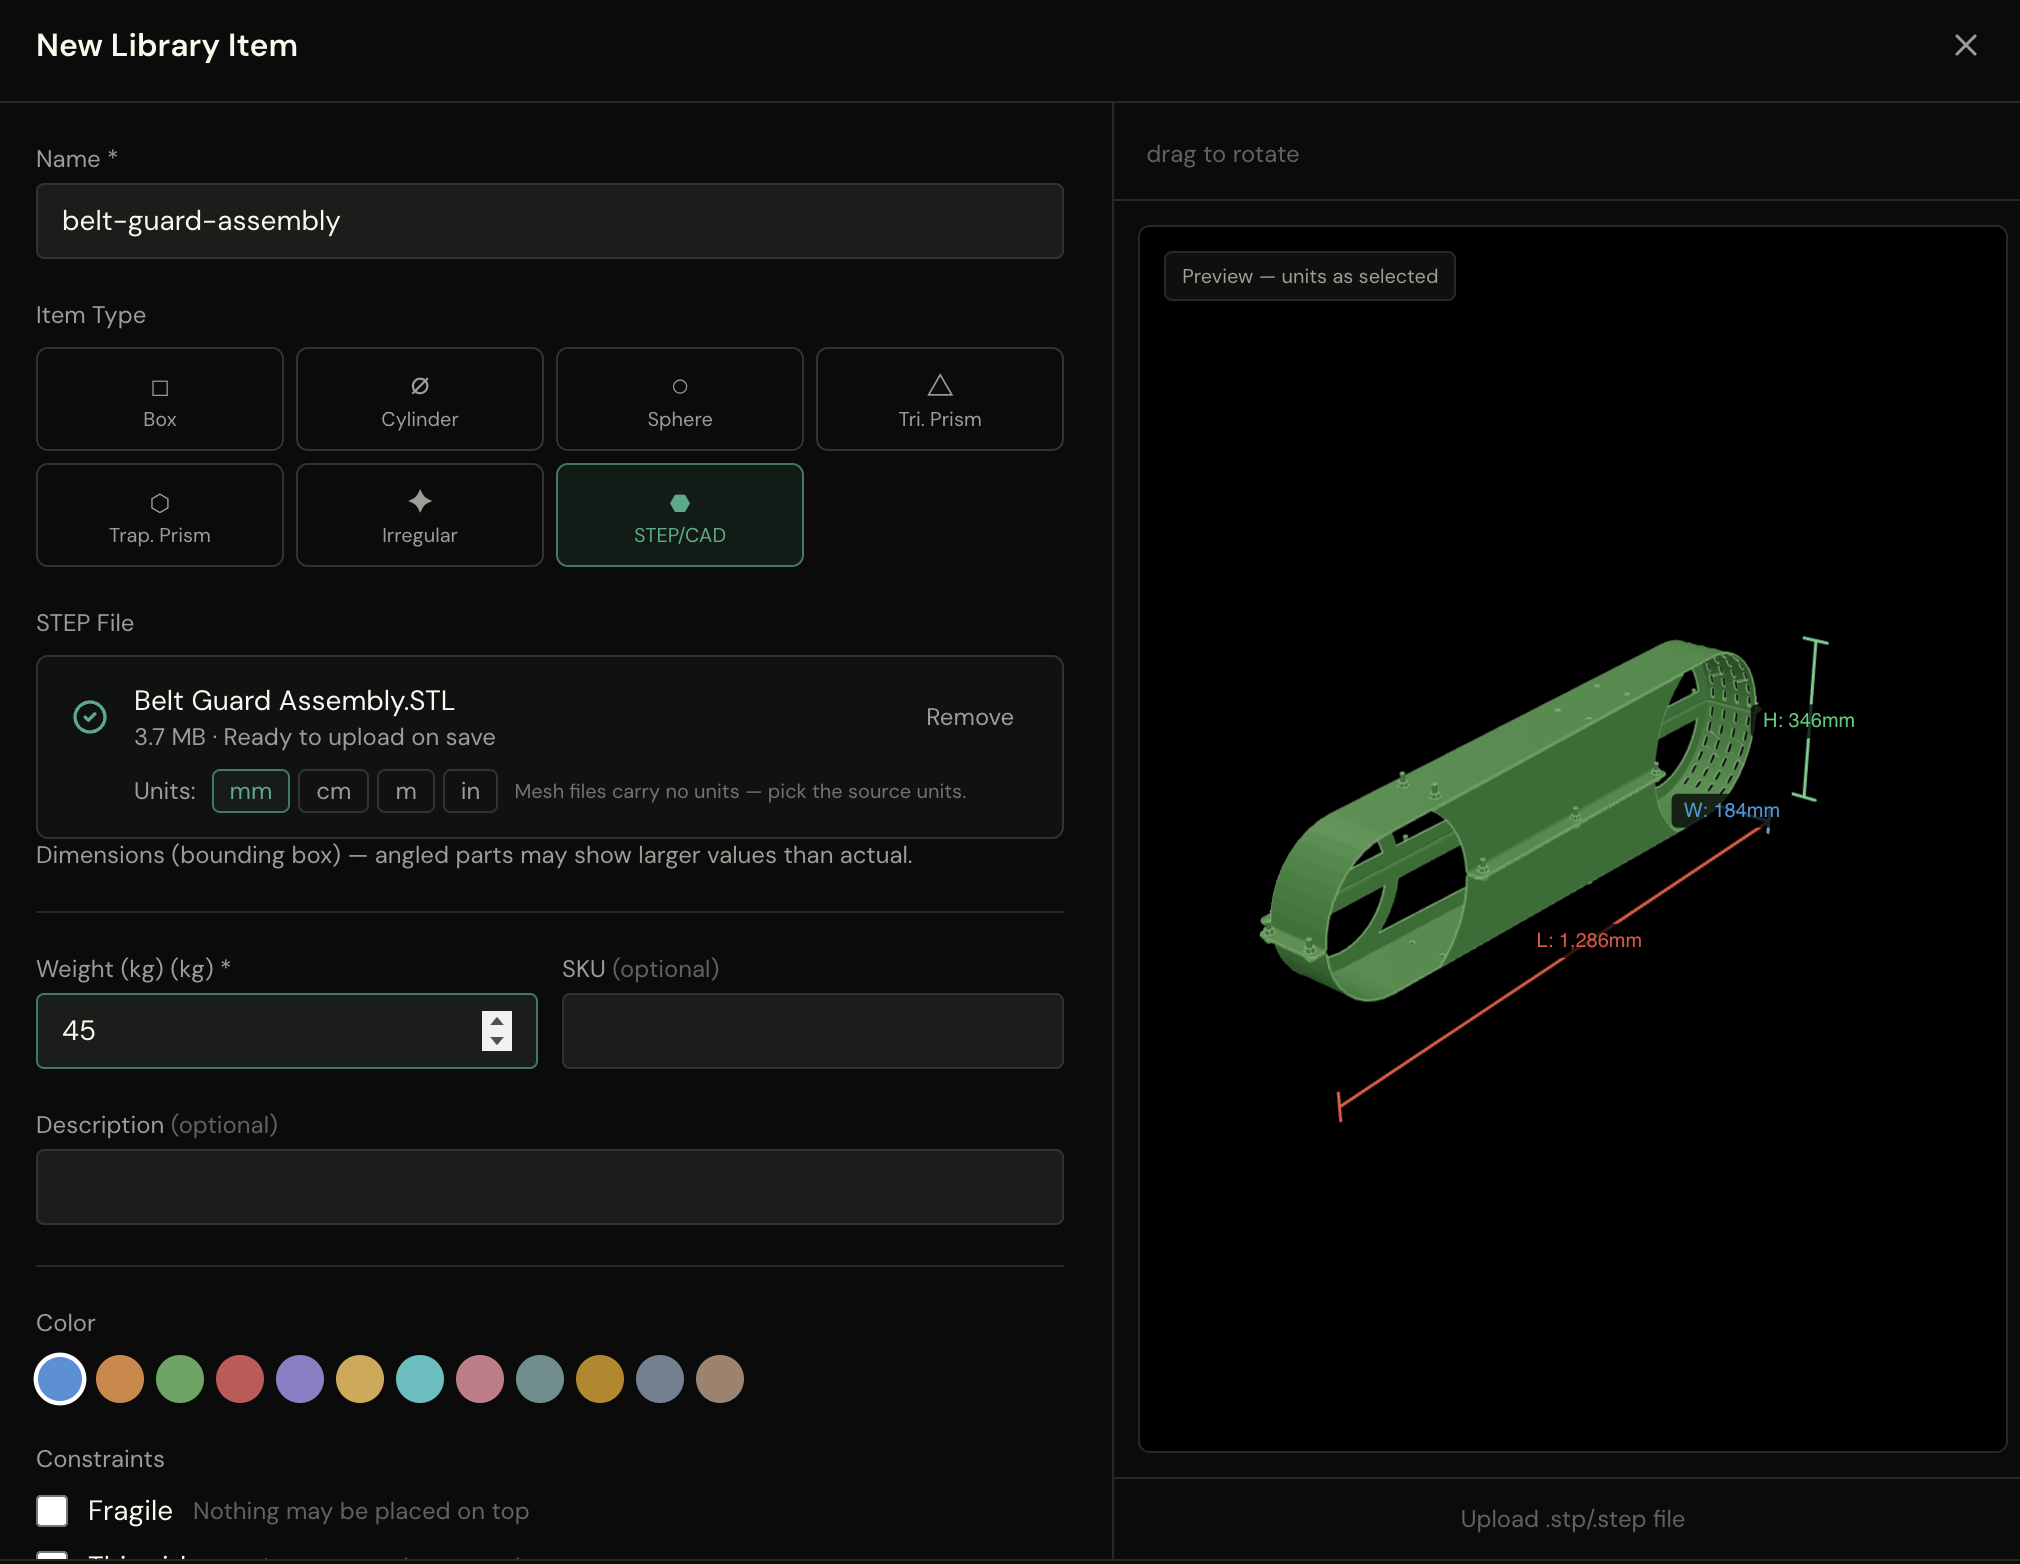The height and width of the screenshot is (1564, 2020).
Task: Close the New Library Item dialog
Action: (1965, 45)
